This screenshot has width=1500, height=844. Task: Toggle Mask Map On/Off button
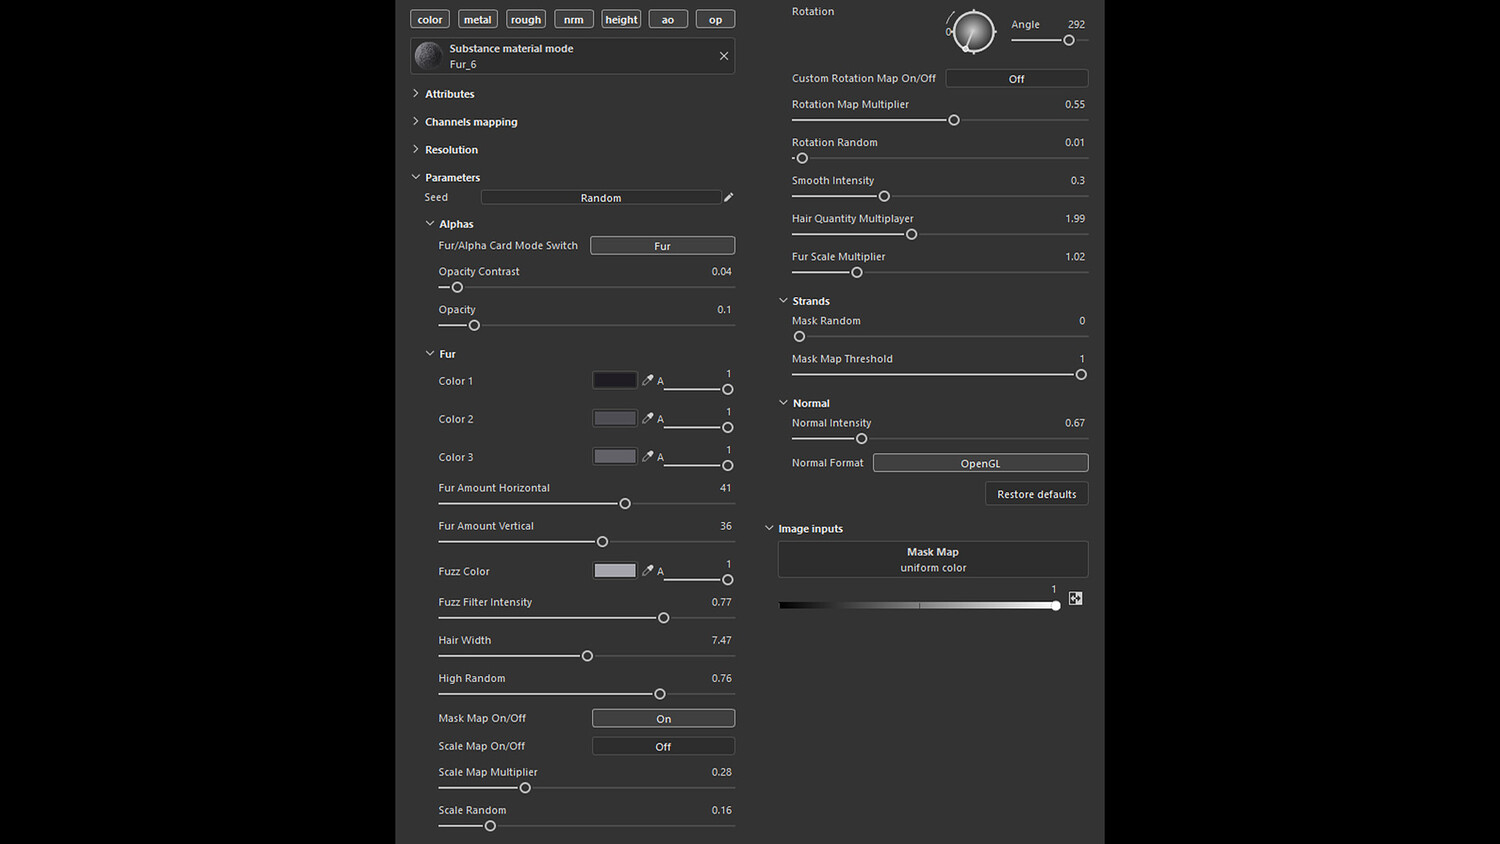click(663, 718)
